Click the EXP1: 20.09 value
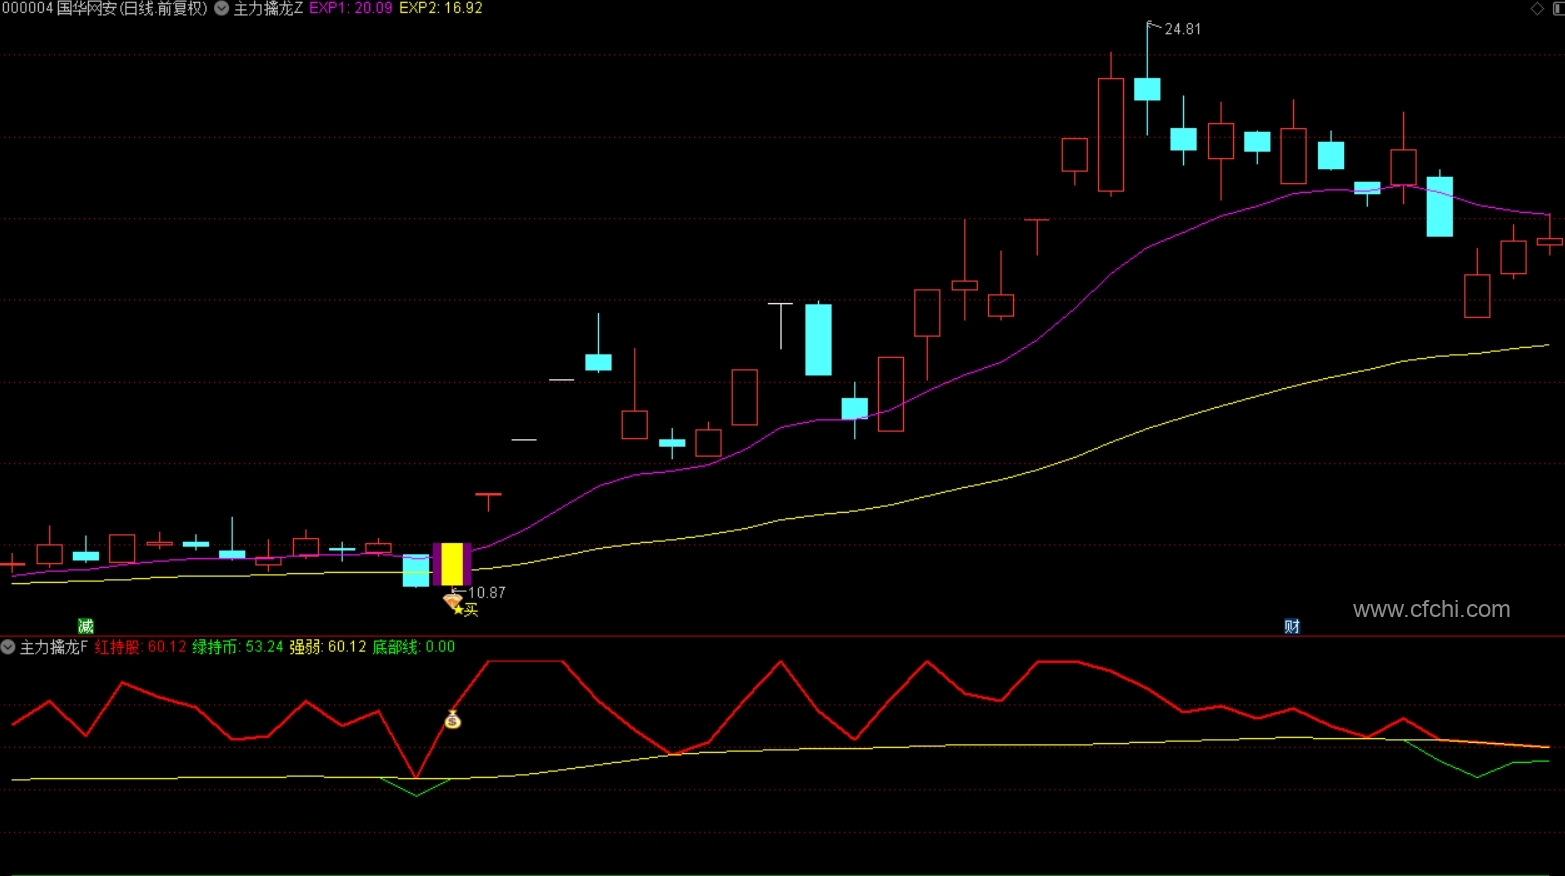 351,8
